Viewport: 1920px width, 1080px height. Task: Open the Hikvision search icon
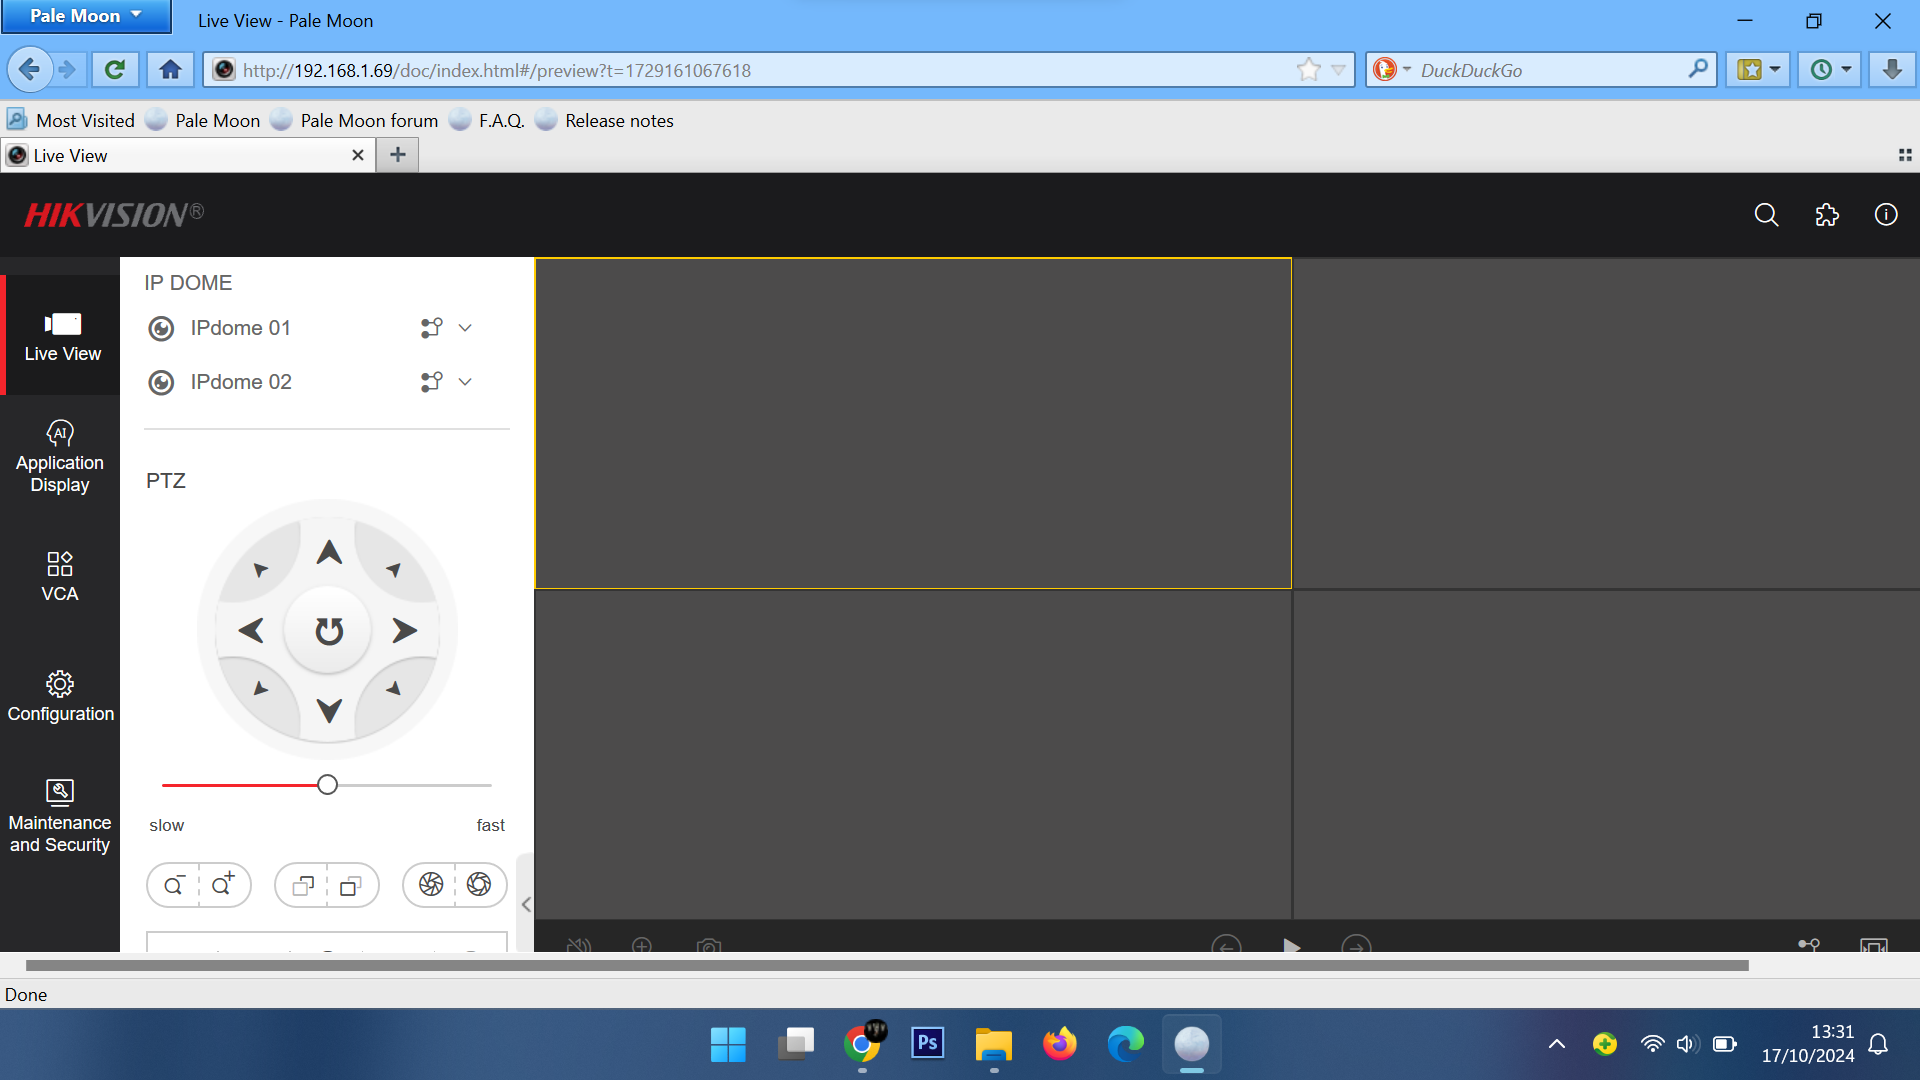[x=1766, y=215]
